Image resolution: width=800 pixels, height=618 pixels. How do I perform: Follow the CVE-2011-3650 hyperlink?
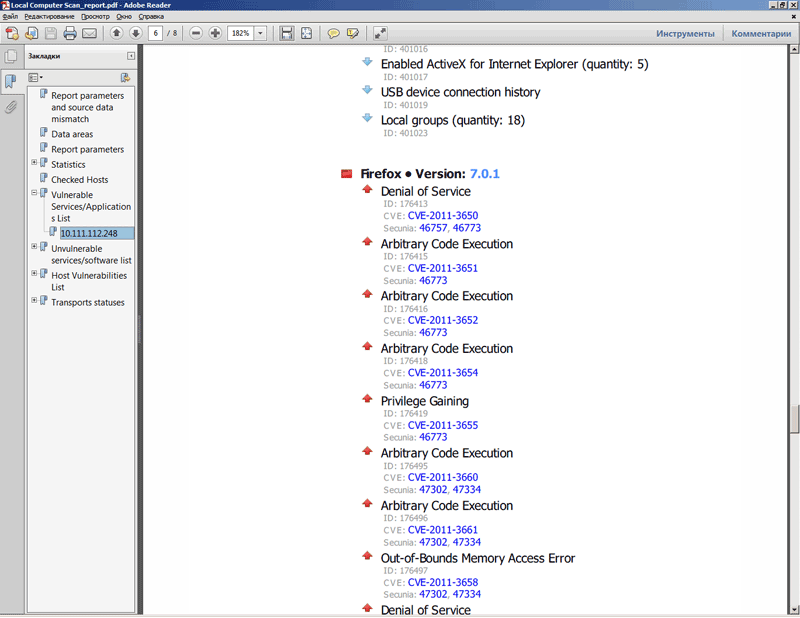click(x=443, y=215)
